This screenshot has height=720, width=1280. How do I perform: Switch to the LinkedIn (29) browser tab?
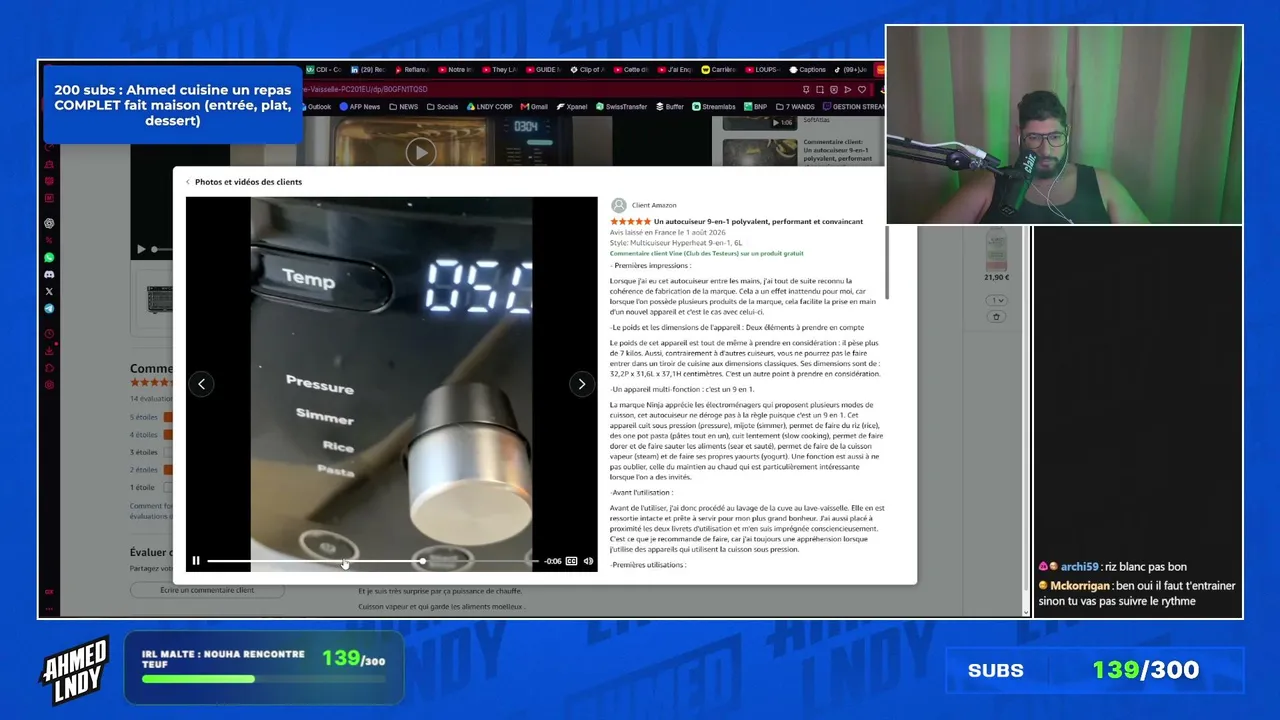click(x=368, y=70)
